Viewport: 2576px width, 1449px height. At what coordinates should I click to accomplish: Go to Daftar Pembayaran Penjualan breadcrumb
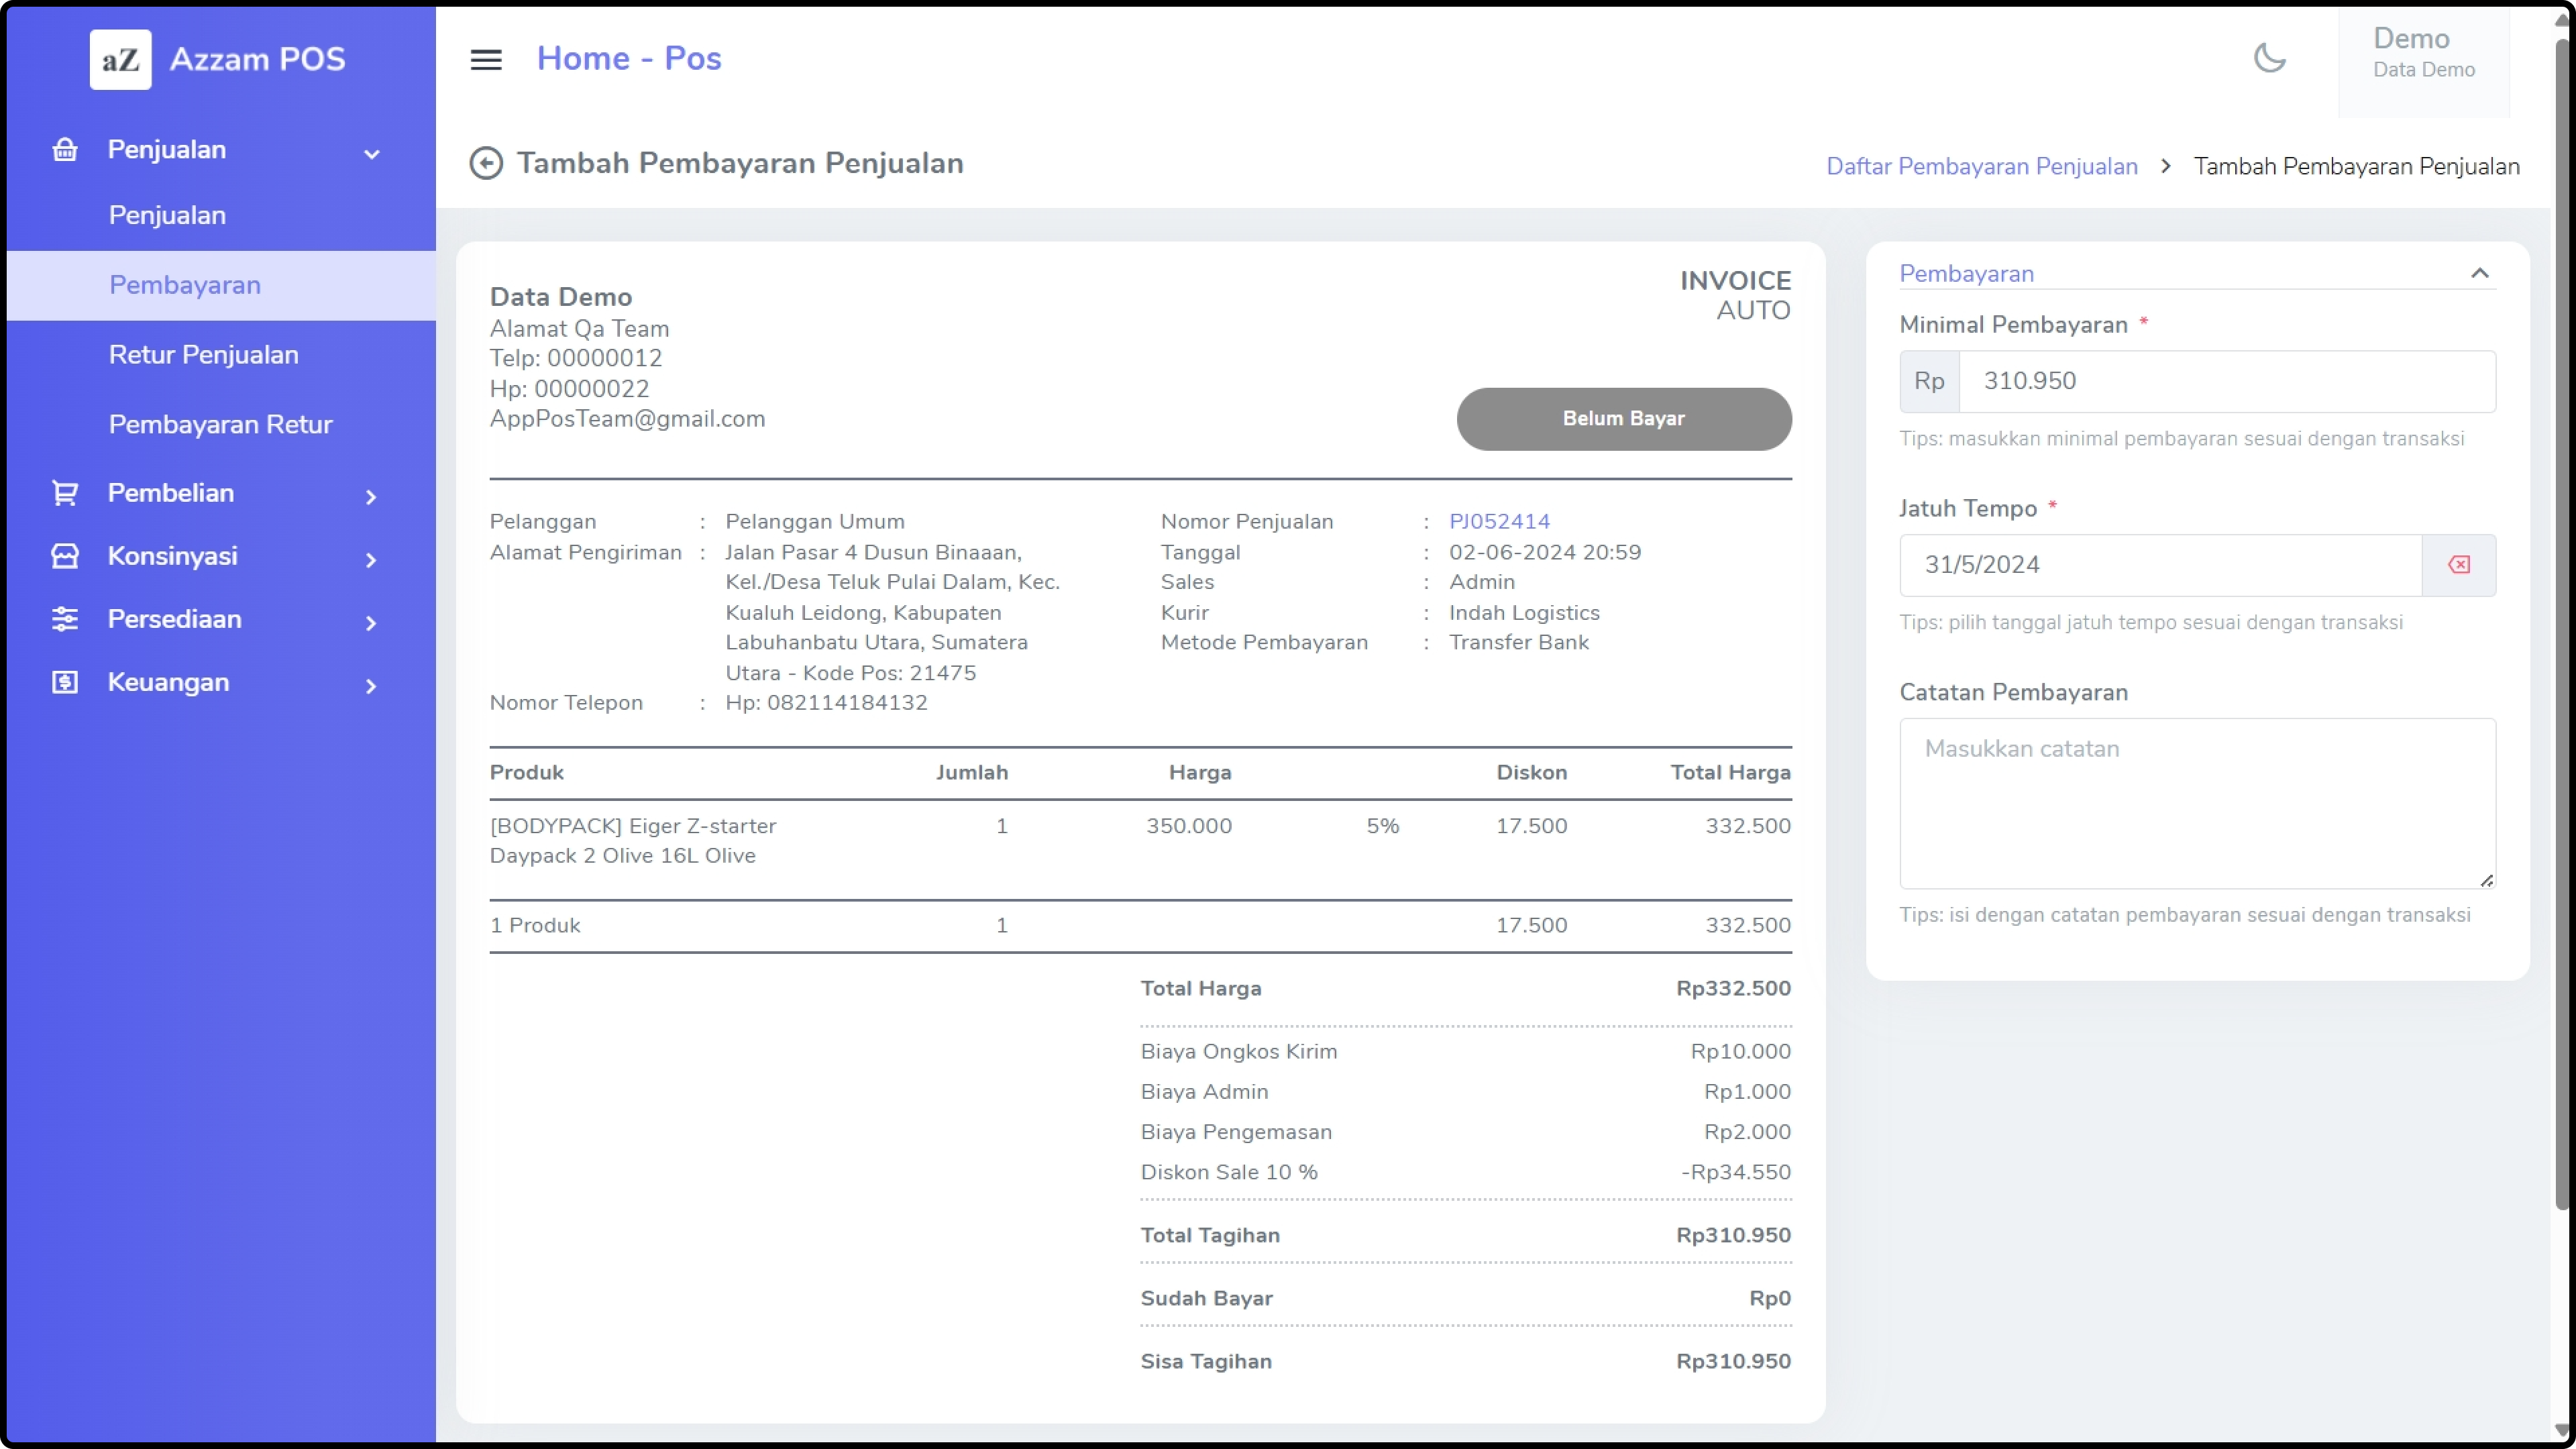click(x=1981, y=166)
